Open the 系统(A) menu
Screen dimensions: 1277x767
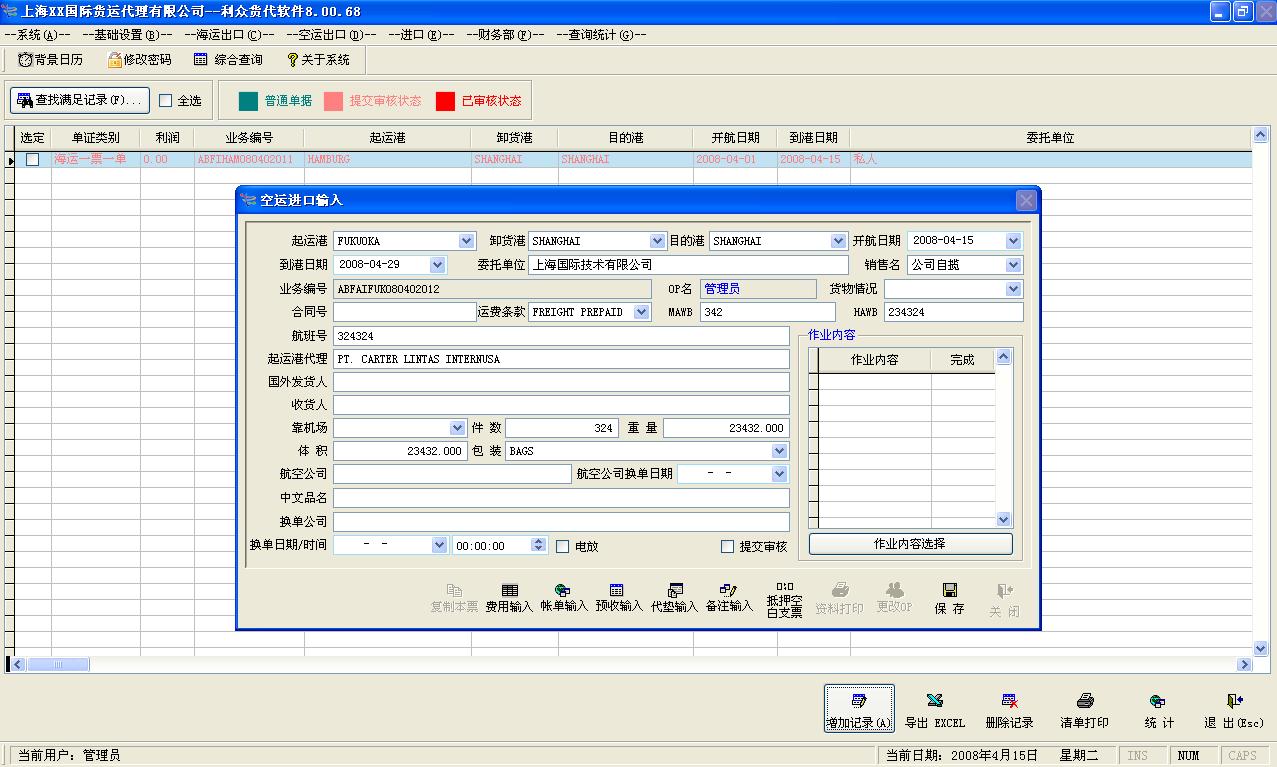[x=37, y=34]
